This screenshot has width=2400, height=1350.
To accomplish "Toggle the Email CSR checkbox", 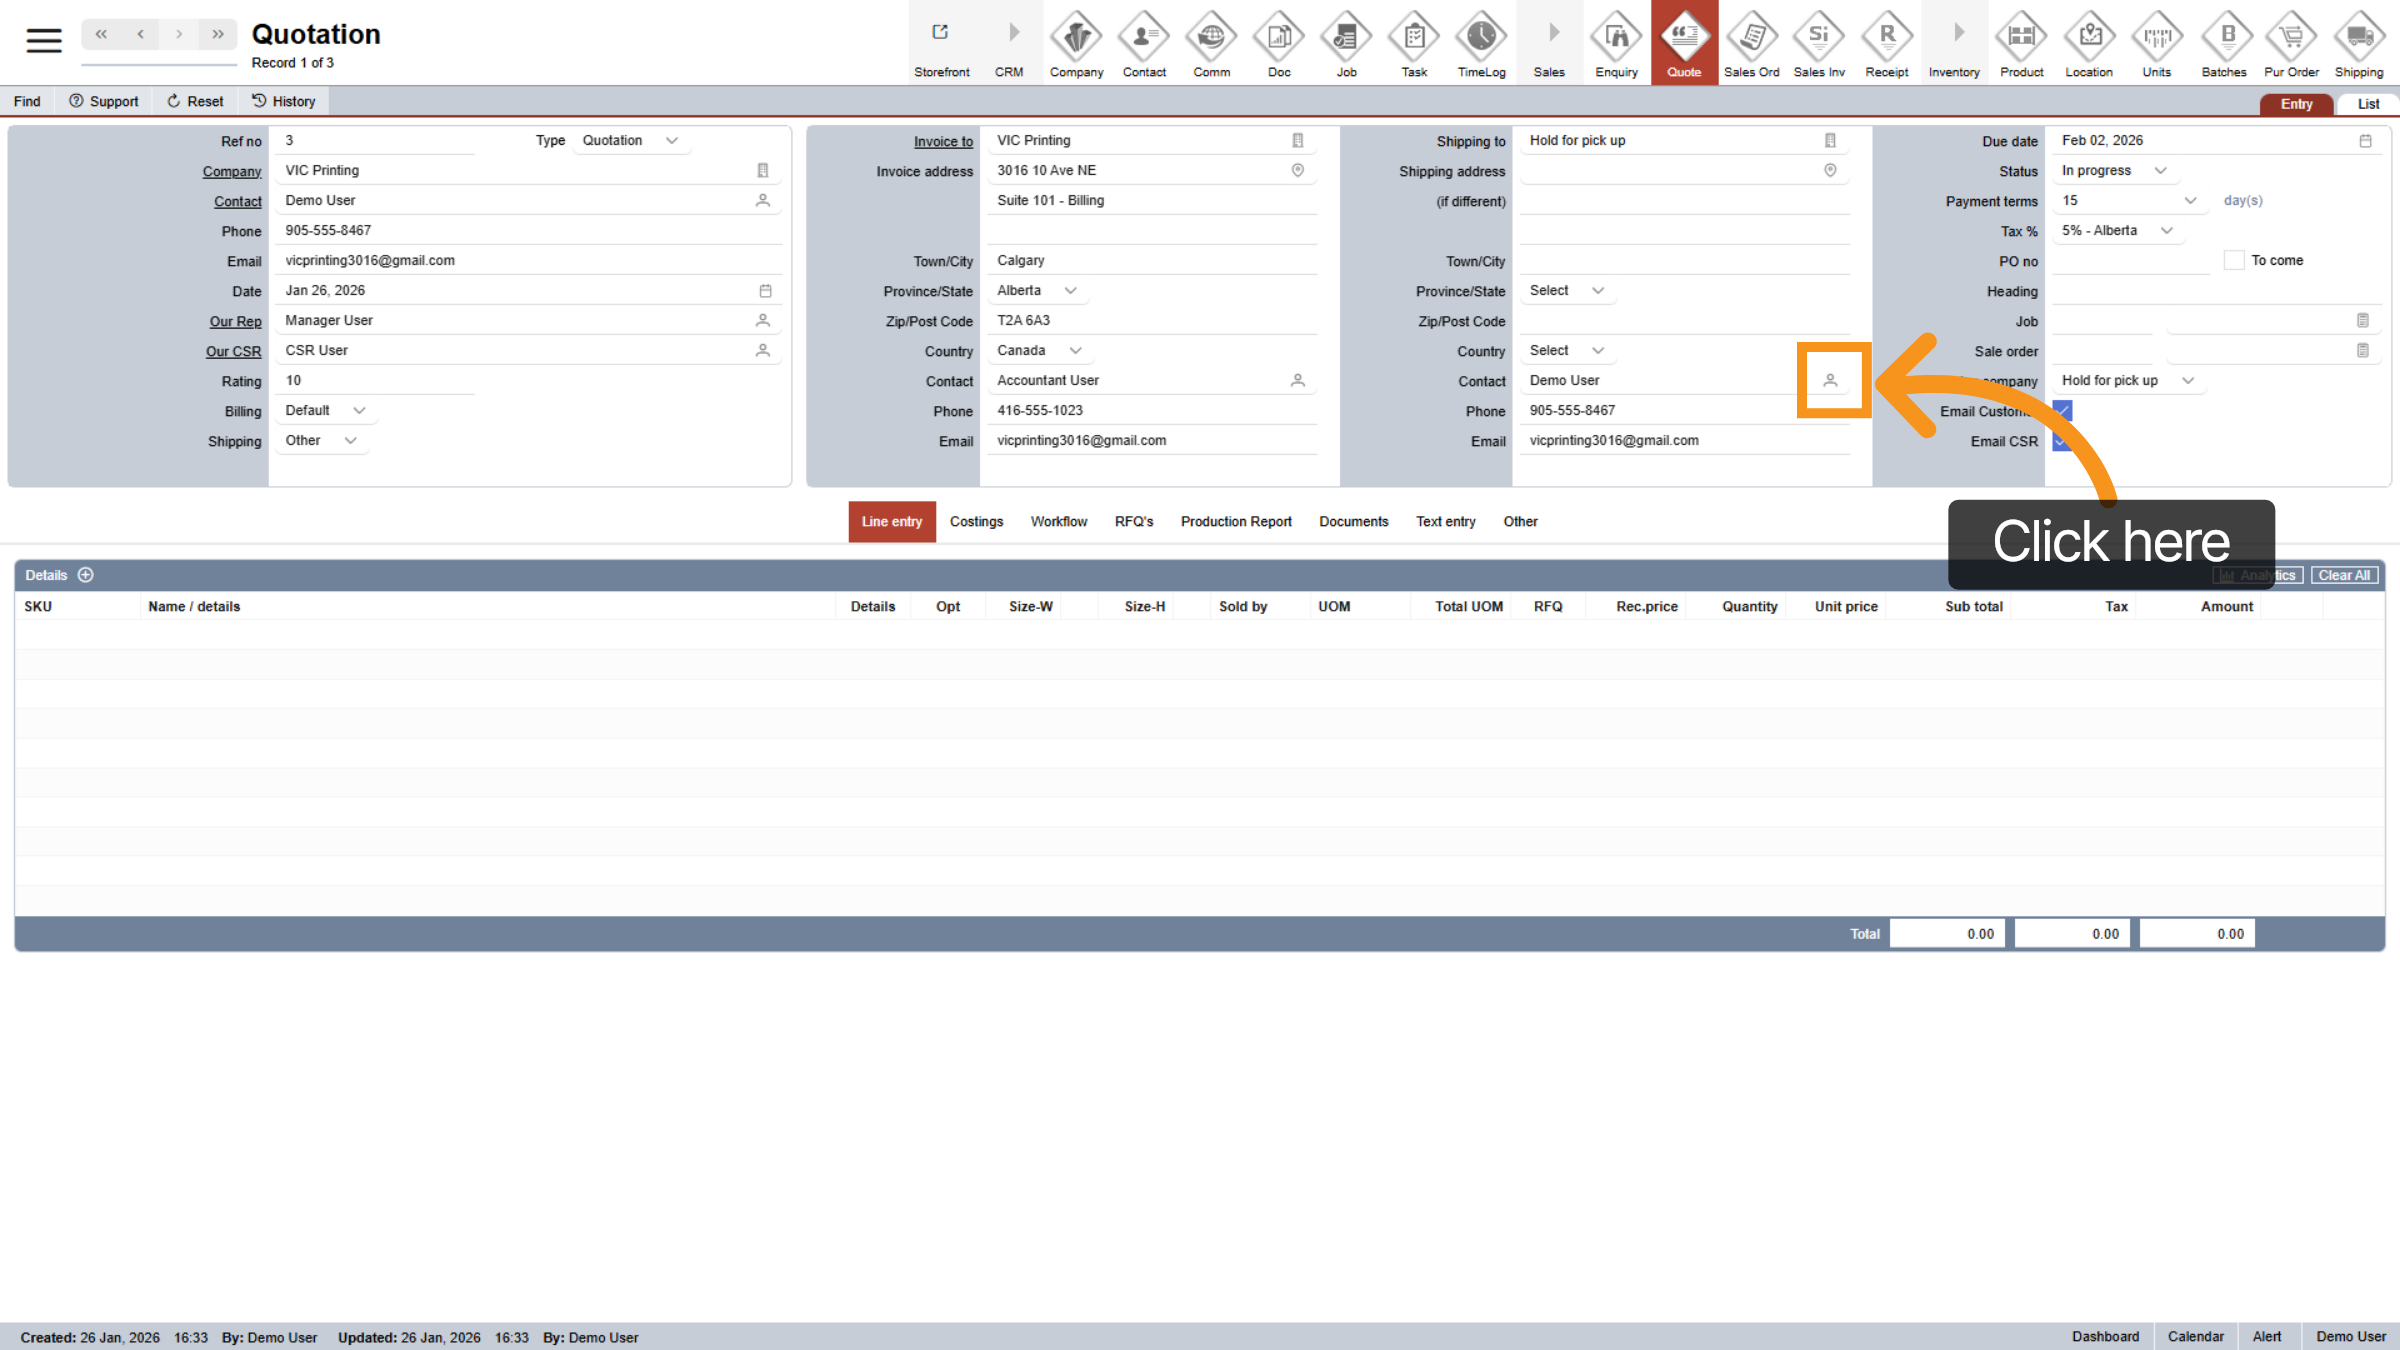I will [x=2062, y=441].
